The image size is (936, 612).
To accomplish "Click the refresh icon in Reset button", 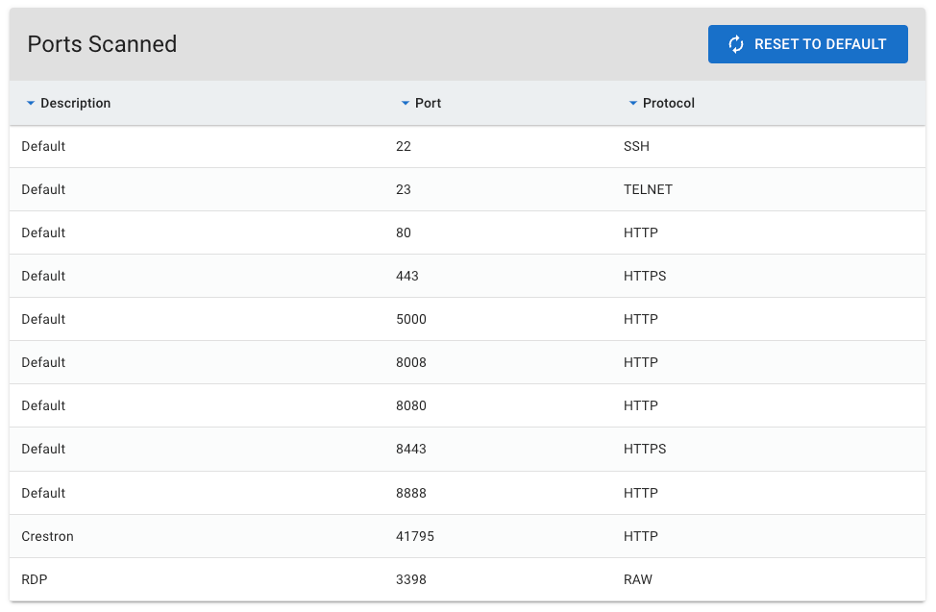I will [736, 44].
